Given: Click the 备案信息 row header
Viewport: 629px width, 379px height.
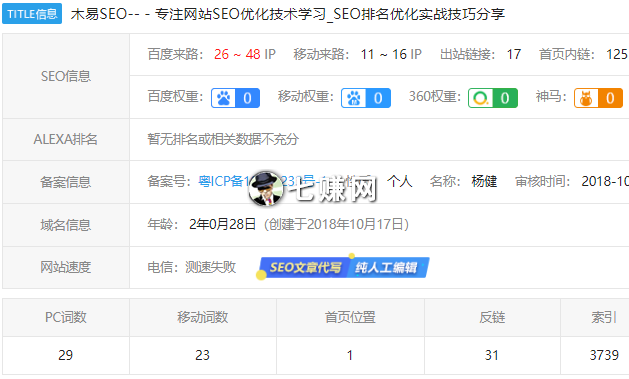Looking at the screenshot, I should tap(66, 182).
